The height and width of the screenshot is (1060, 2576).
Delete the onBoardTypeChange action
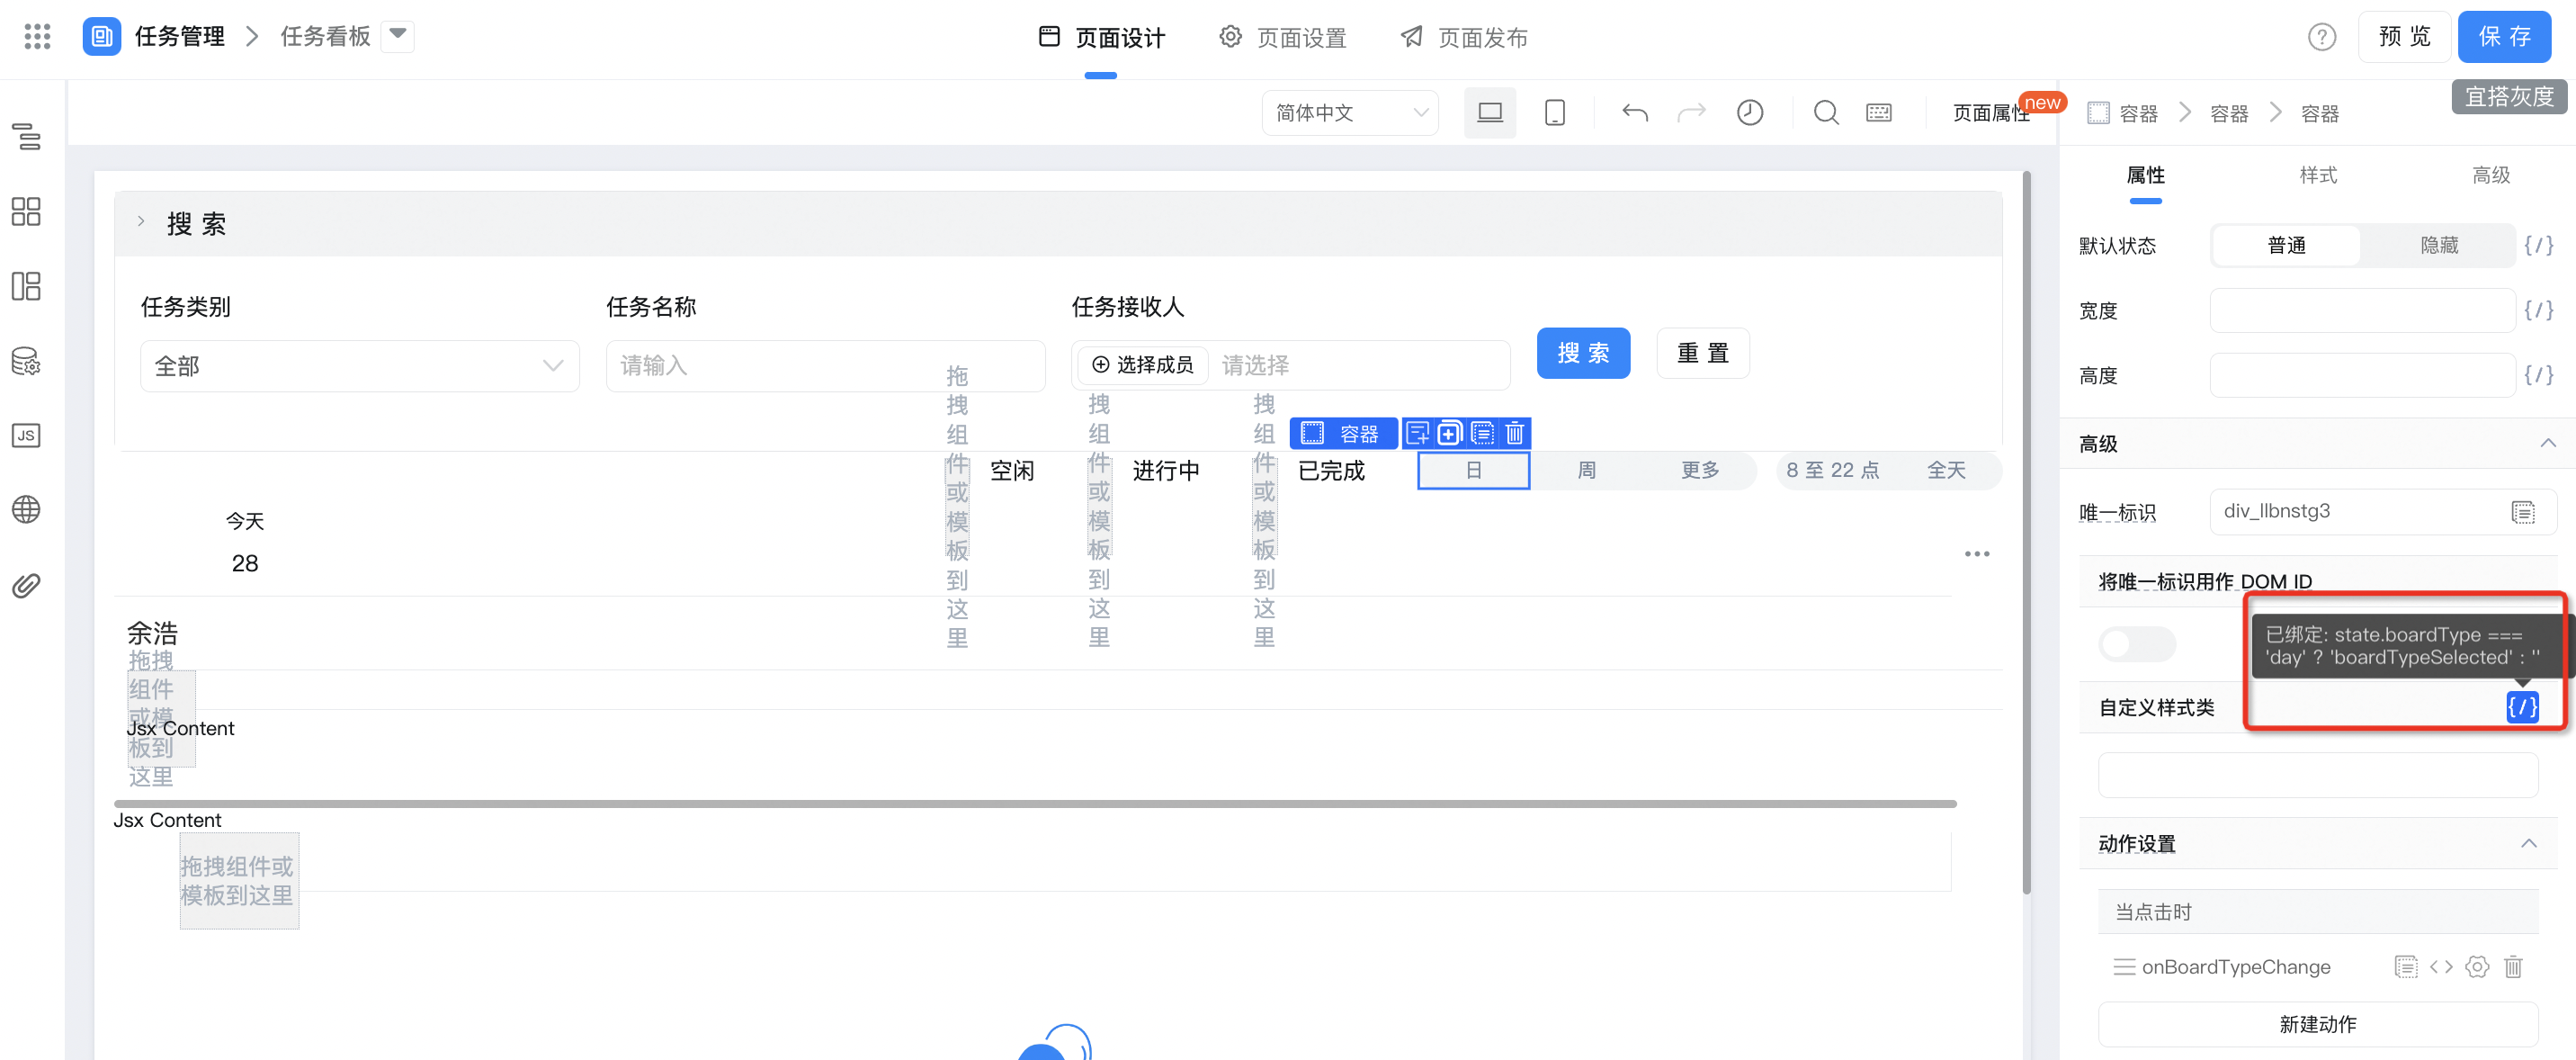(x=2512, y=967)
